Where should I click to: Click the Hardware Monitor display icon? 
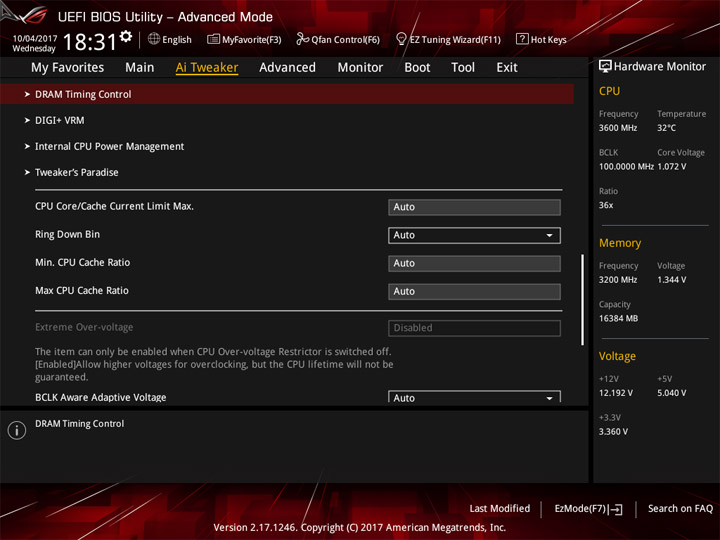(605, 66)
